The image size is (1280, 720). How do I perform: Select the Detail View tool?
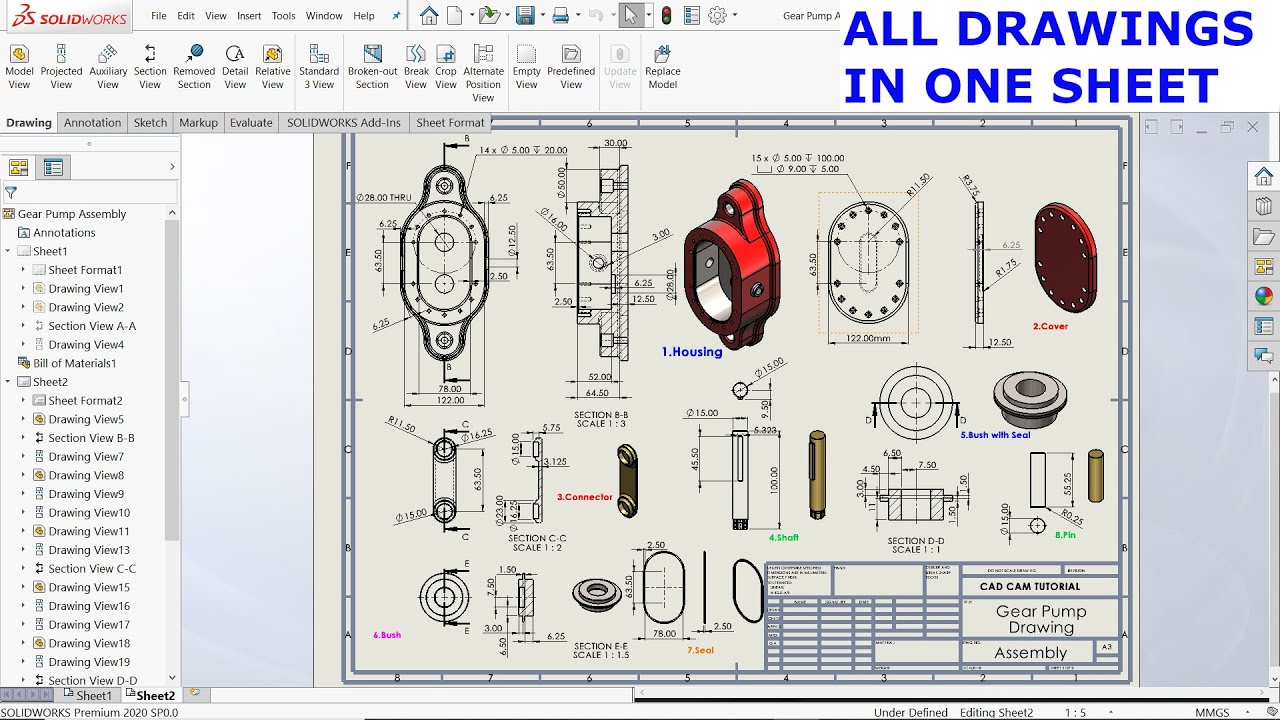coord(235,67)
